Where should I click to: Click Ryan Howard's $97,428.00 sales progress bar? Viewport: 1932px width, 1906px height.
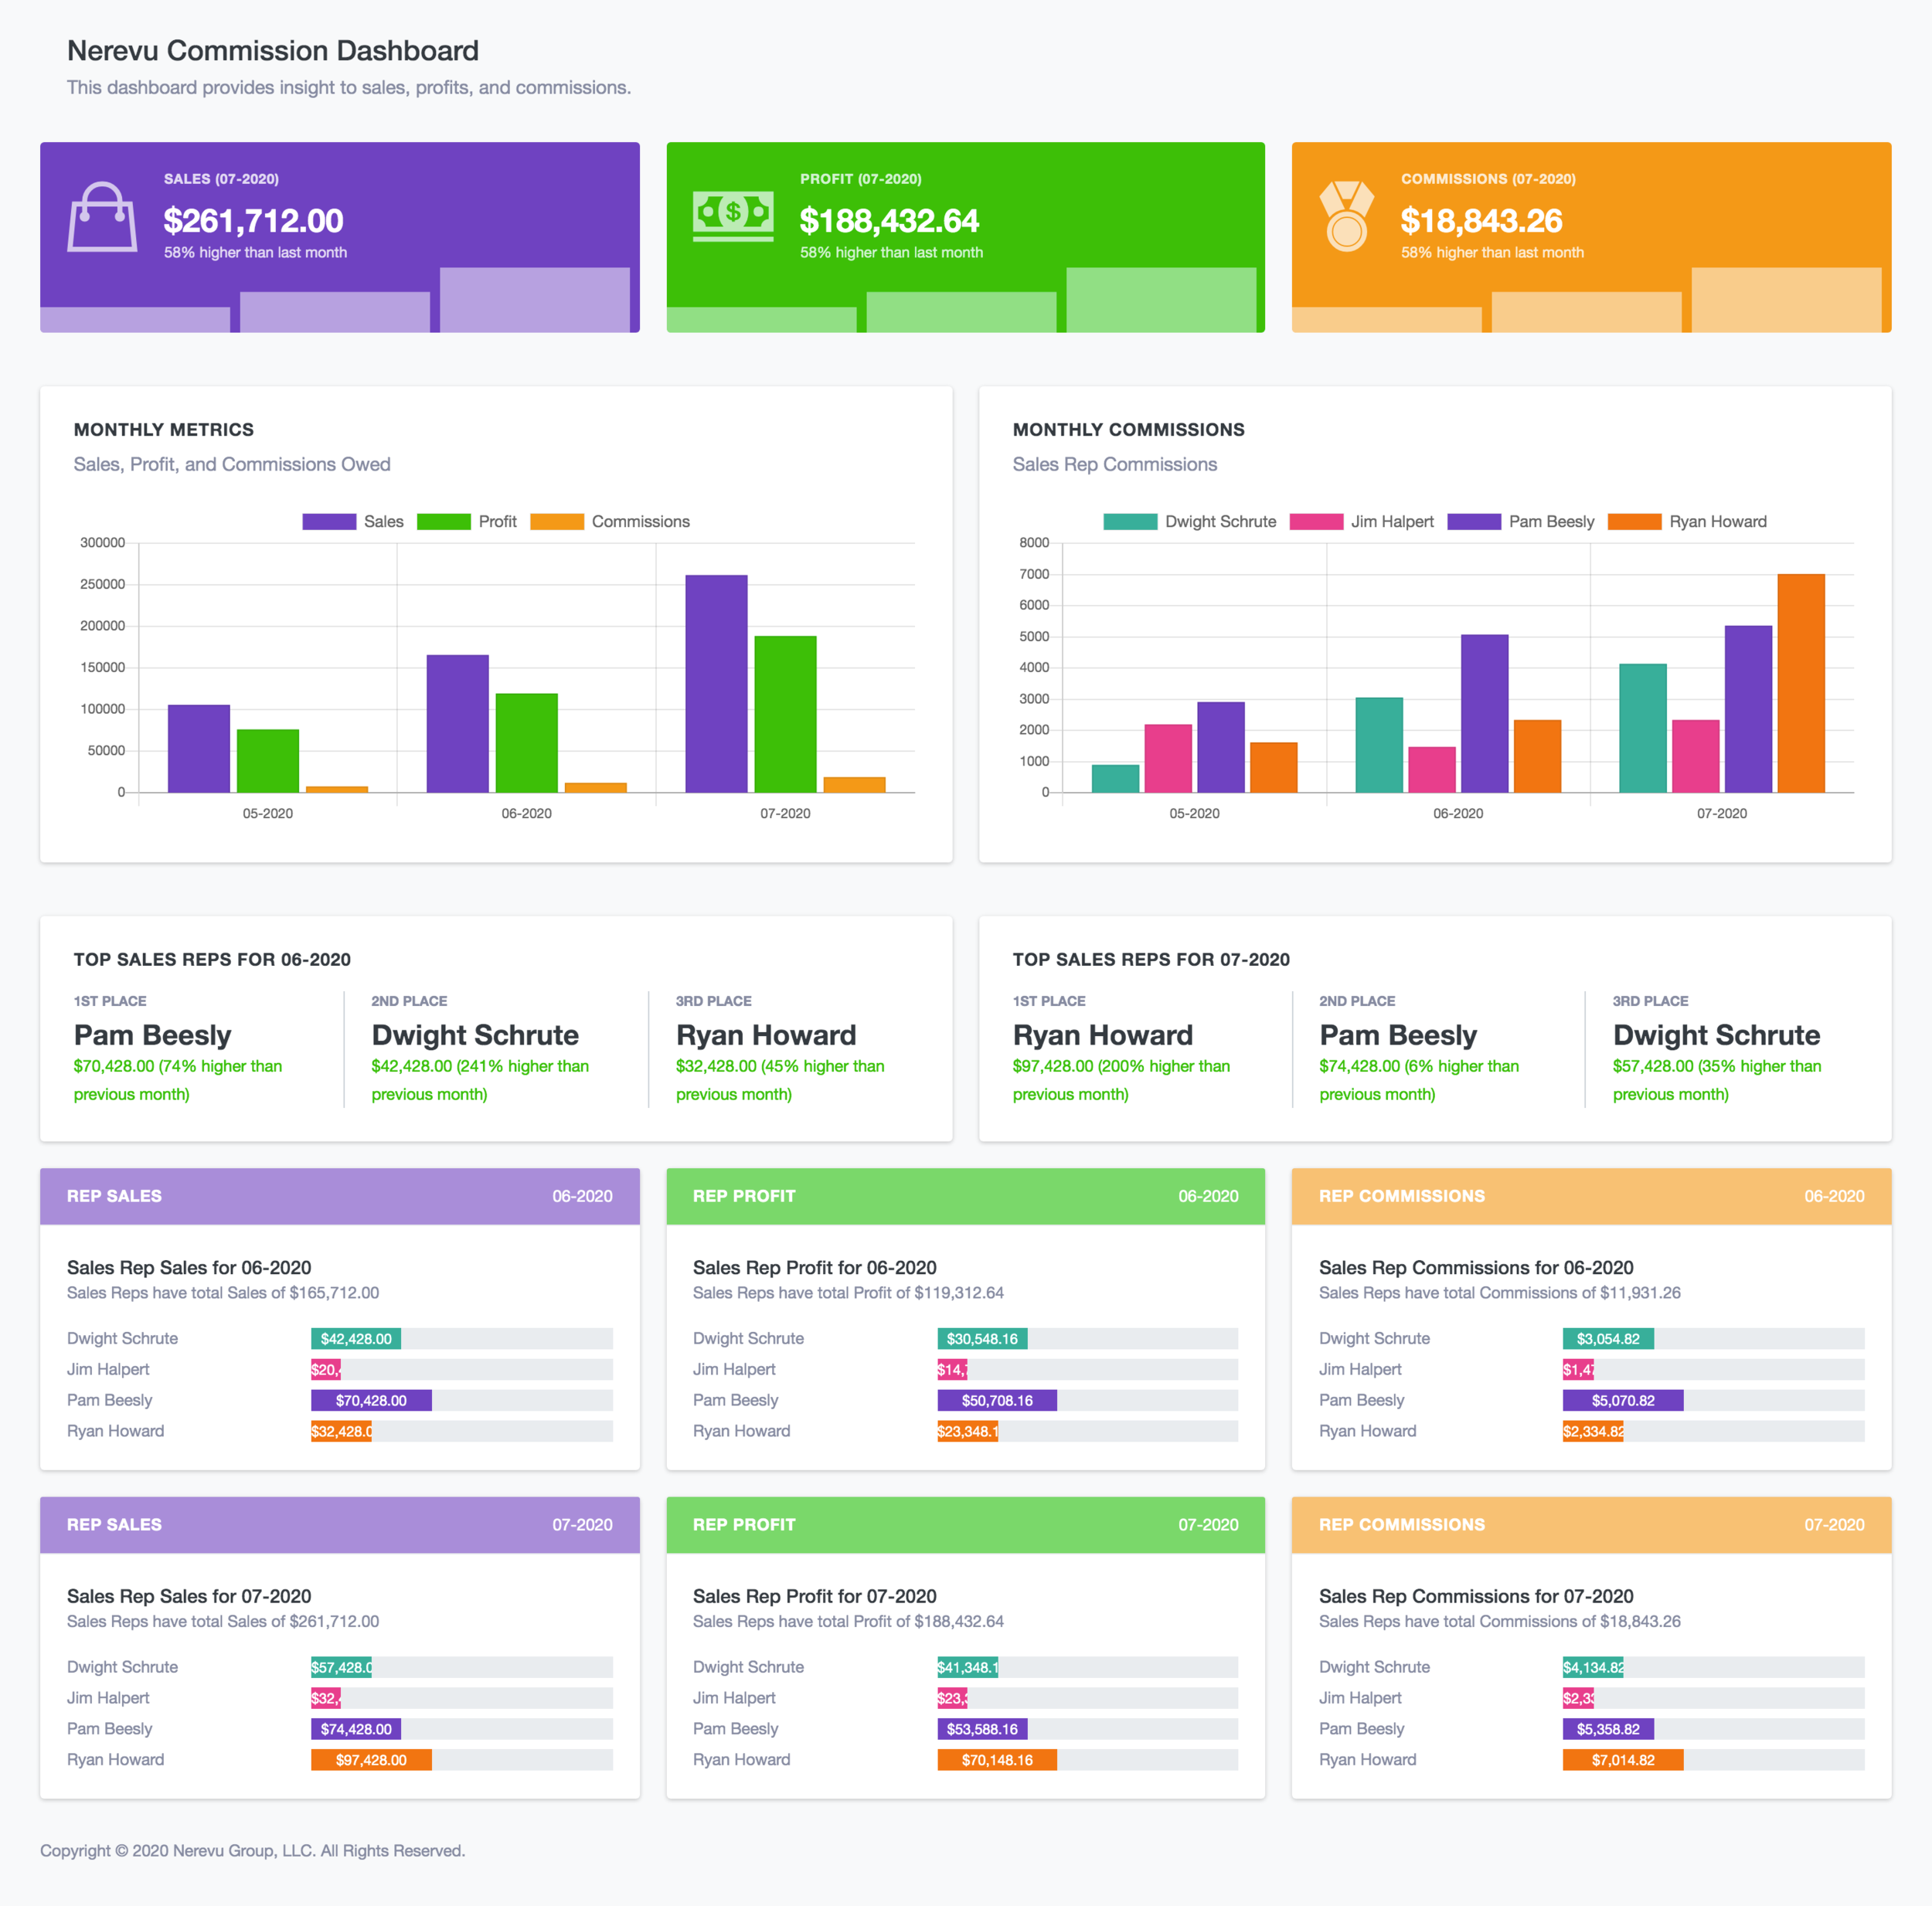(x=371, y=1759)
